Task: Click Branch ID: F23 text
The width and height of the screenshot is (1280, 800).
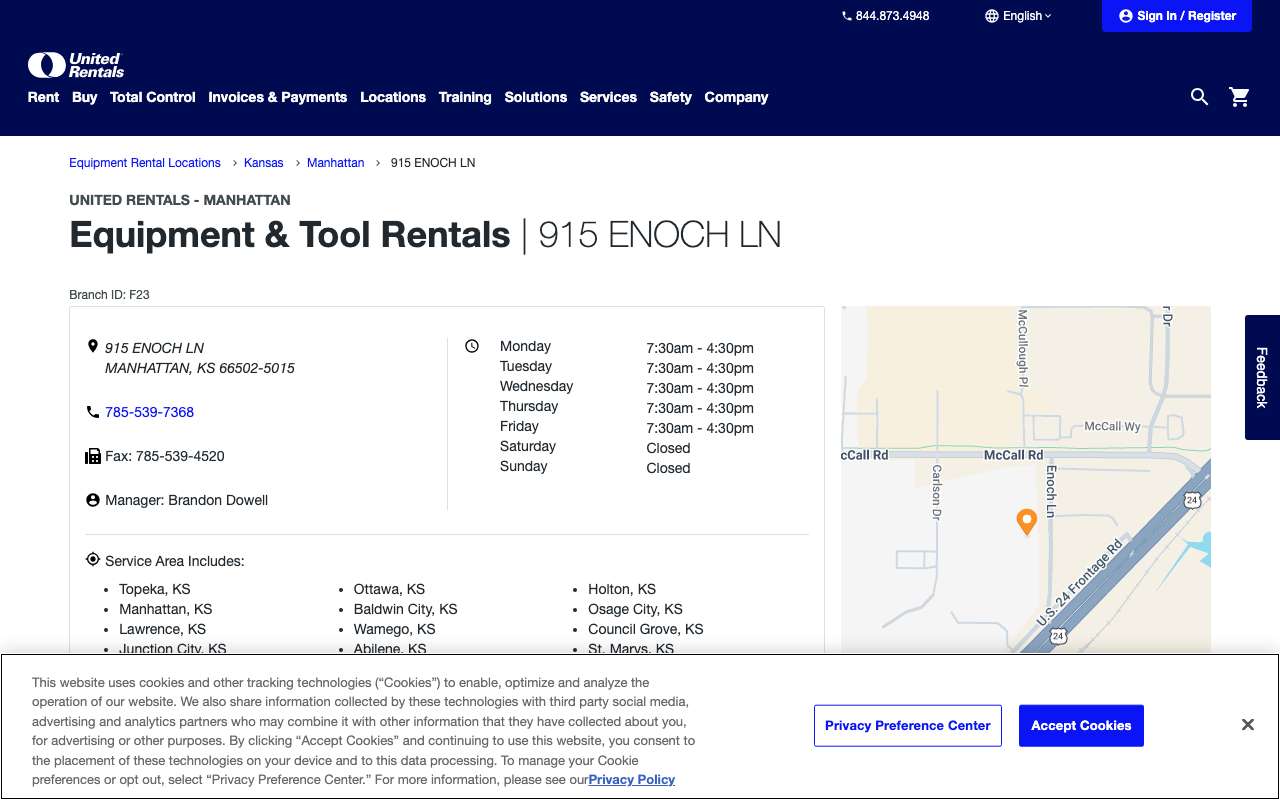Action: coord(109,294)
